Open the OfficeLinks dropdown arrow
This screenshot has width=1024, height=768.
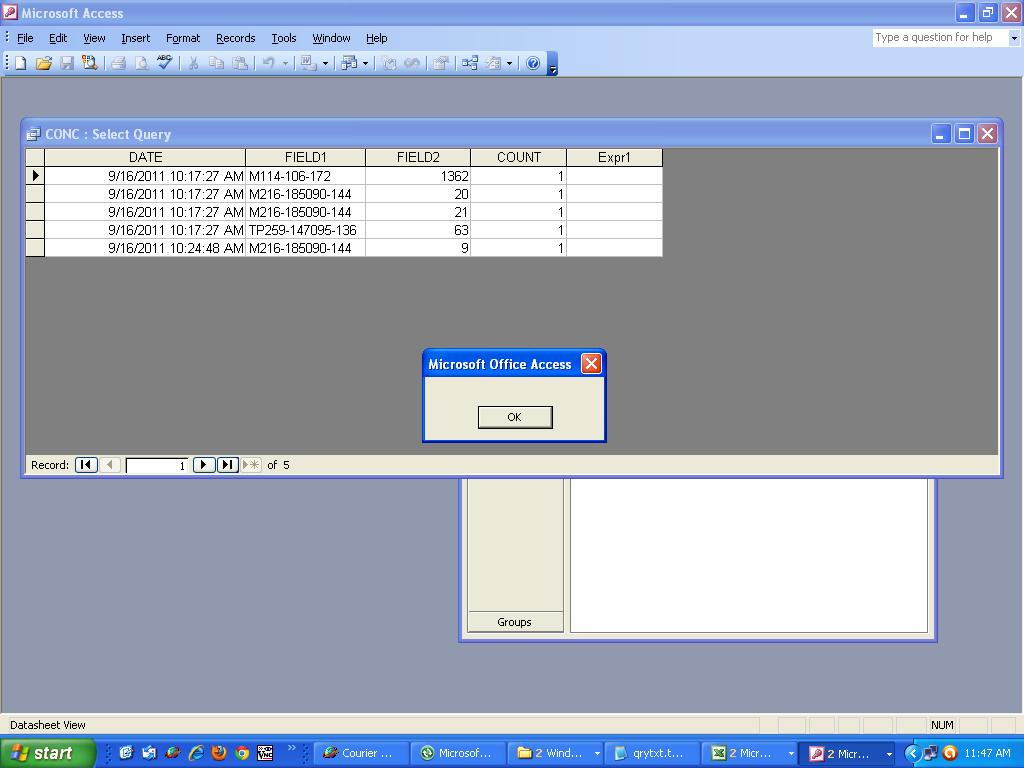325,63
